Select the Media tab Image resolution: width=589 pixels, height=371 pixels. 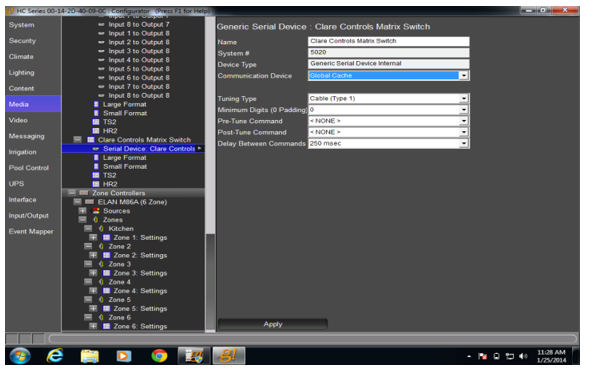click(33, 104)
